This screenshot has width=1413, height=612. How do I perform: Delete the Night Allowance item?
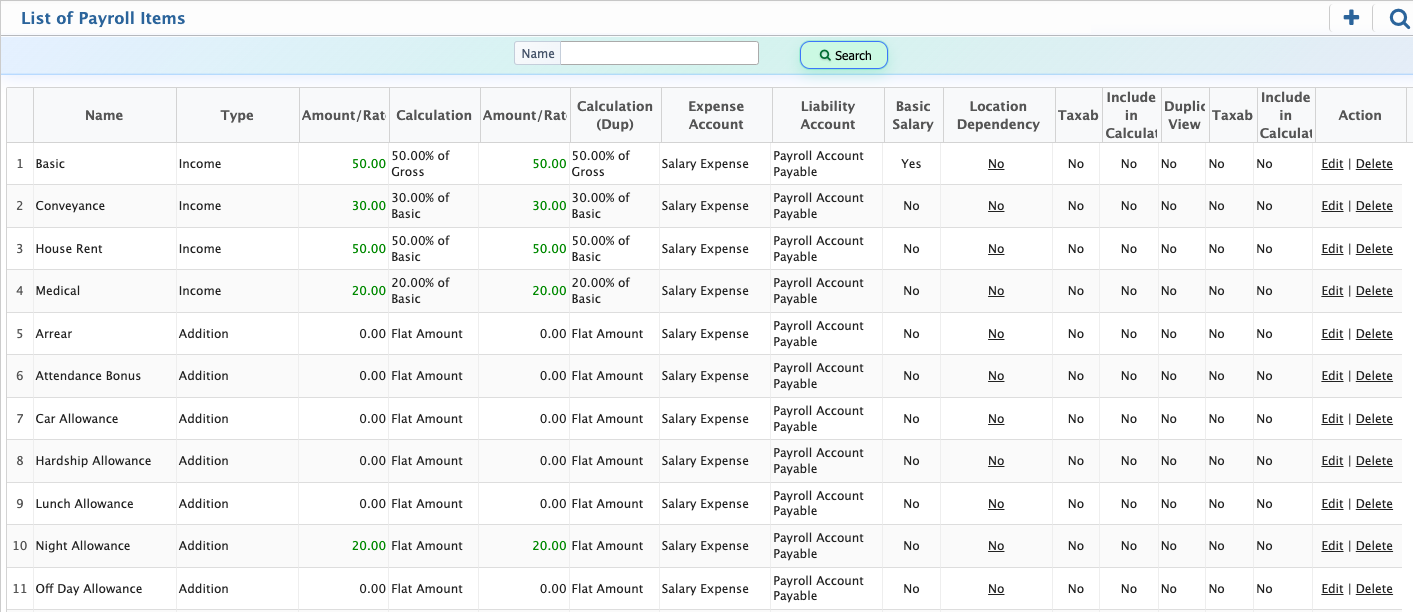[1374, 546]
